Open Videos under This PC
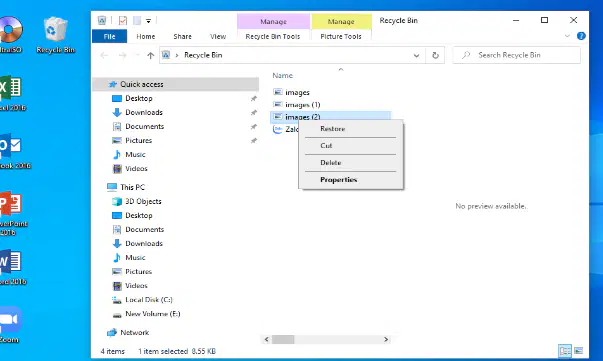This screenshot has width=603, height=361. (136, 286)
